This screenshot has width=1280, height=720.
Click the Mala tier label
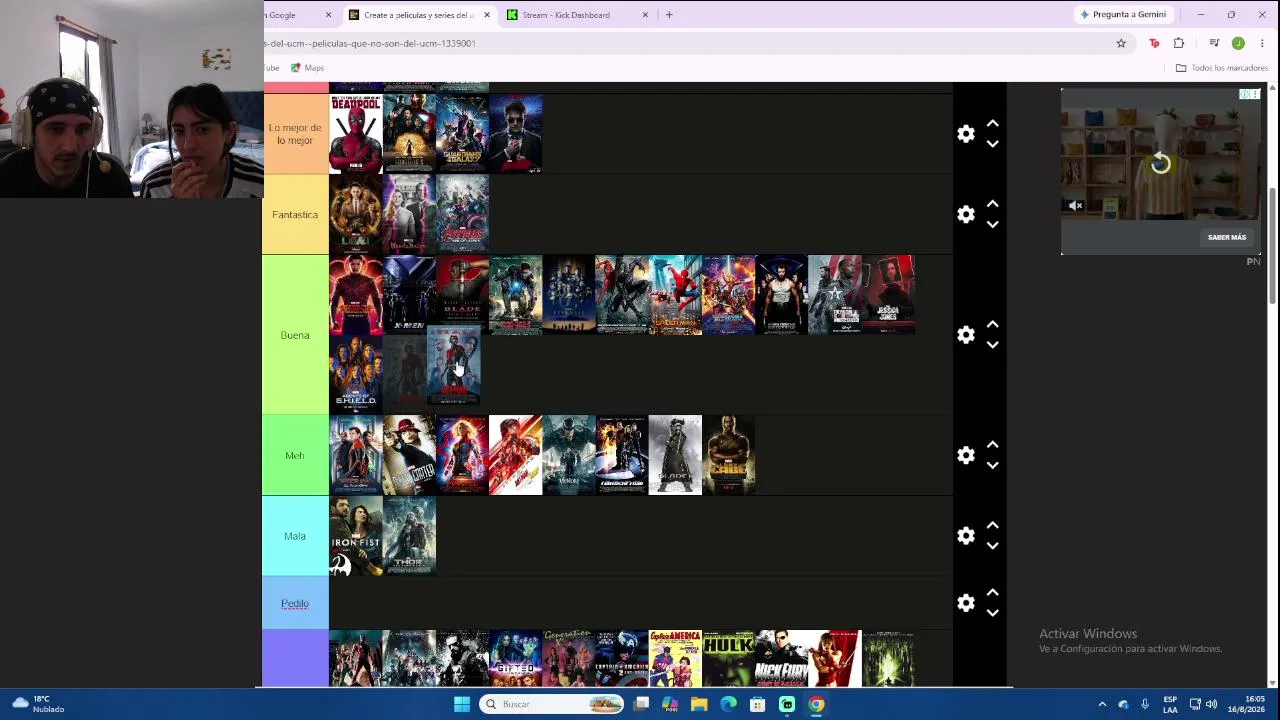pyautogui.click(x=295, y=536)
